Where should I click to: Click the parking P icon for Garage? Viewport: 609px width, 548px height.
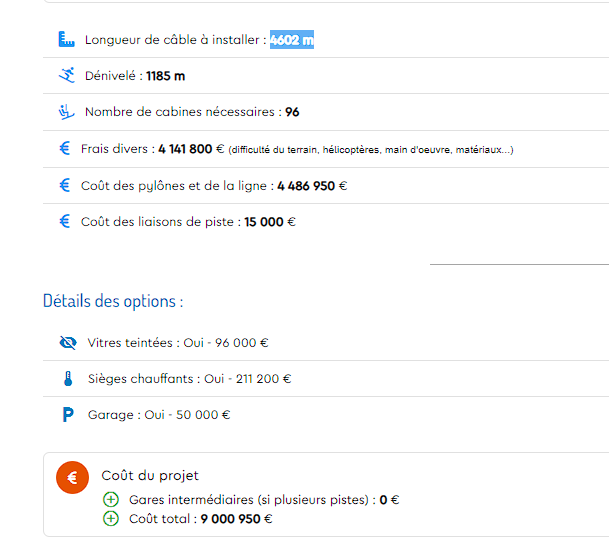click(x=68, y=414)
